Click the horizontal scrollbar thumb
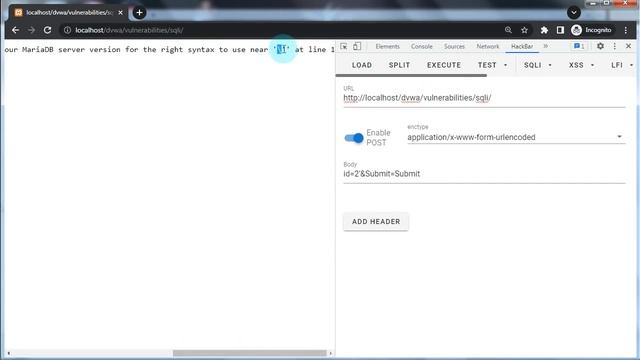This screenshot has width=640, height=360. (250, 353)
